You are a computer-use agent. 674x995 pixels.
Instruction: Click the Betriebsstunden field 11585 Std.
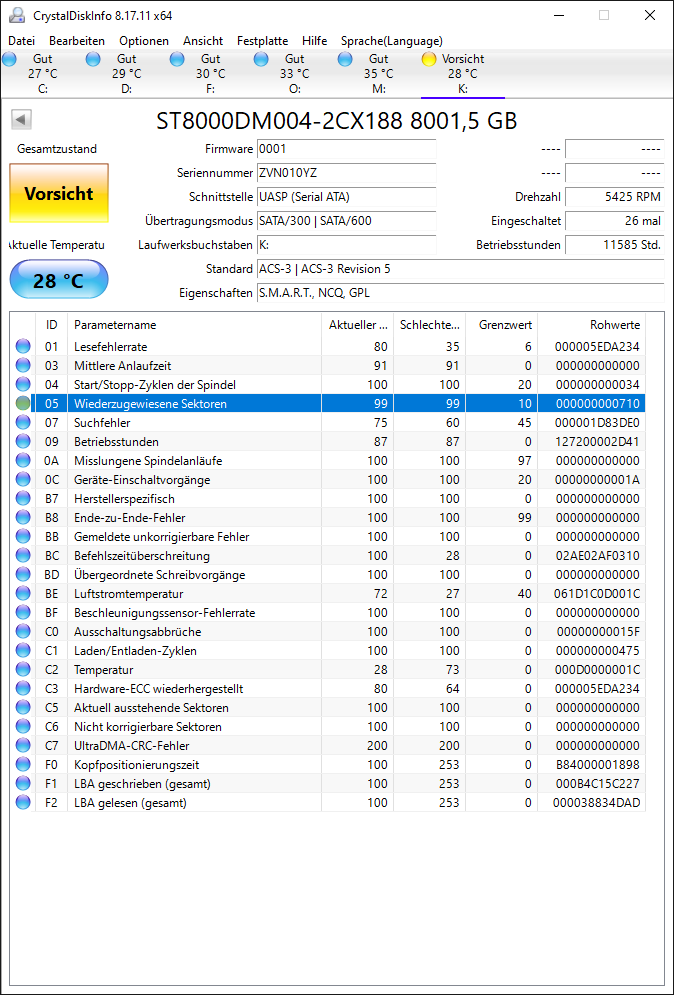[615, 244]
